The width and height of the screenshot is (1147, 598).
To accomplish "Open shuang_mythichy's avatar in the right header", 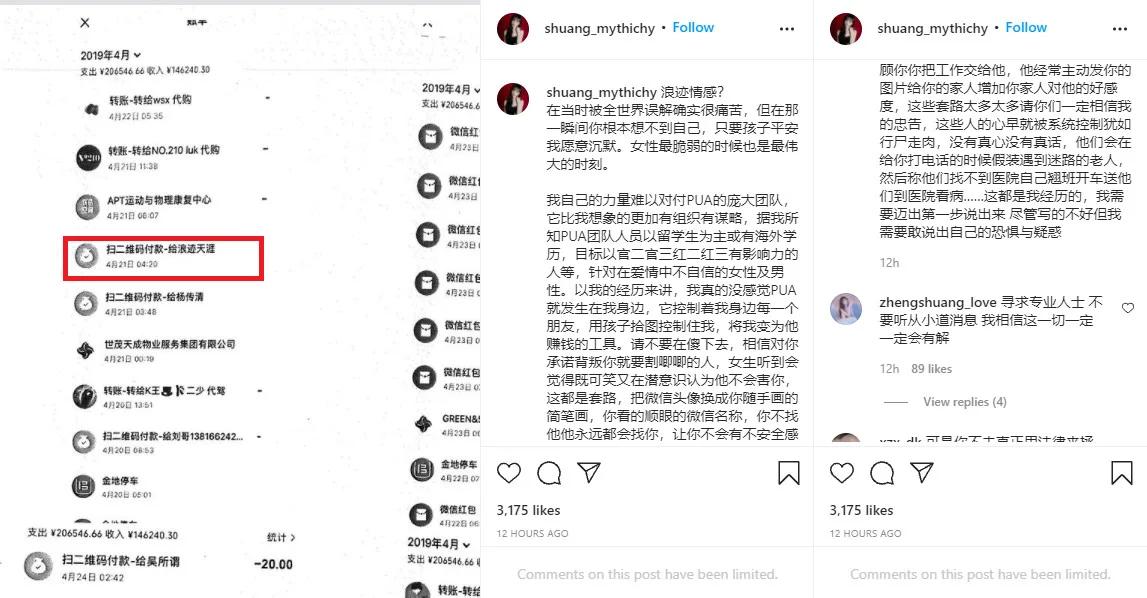I will coord(846,29).
